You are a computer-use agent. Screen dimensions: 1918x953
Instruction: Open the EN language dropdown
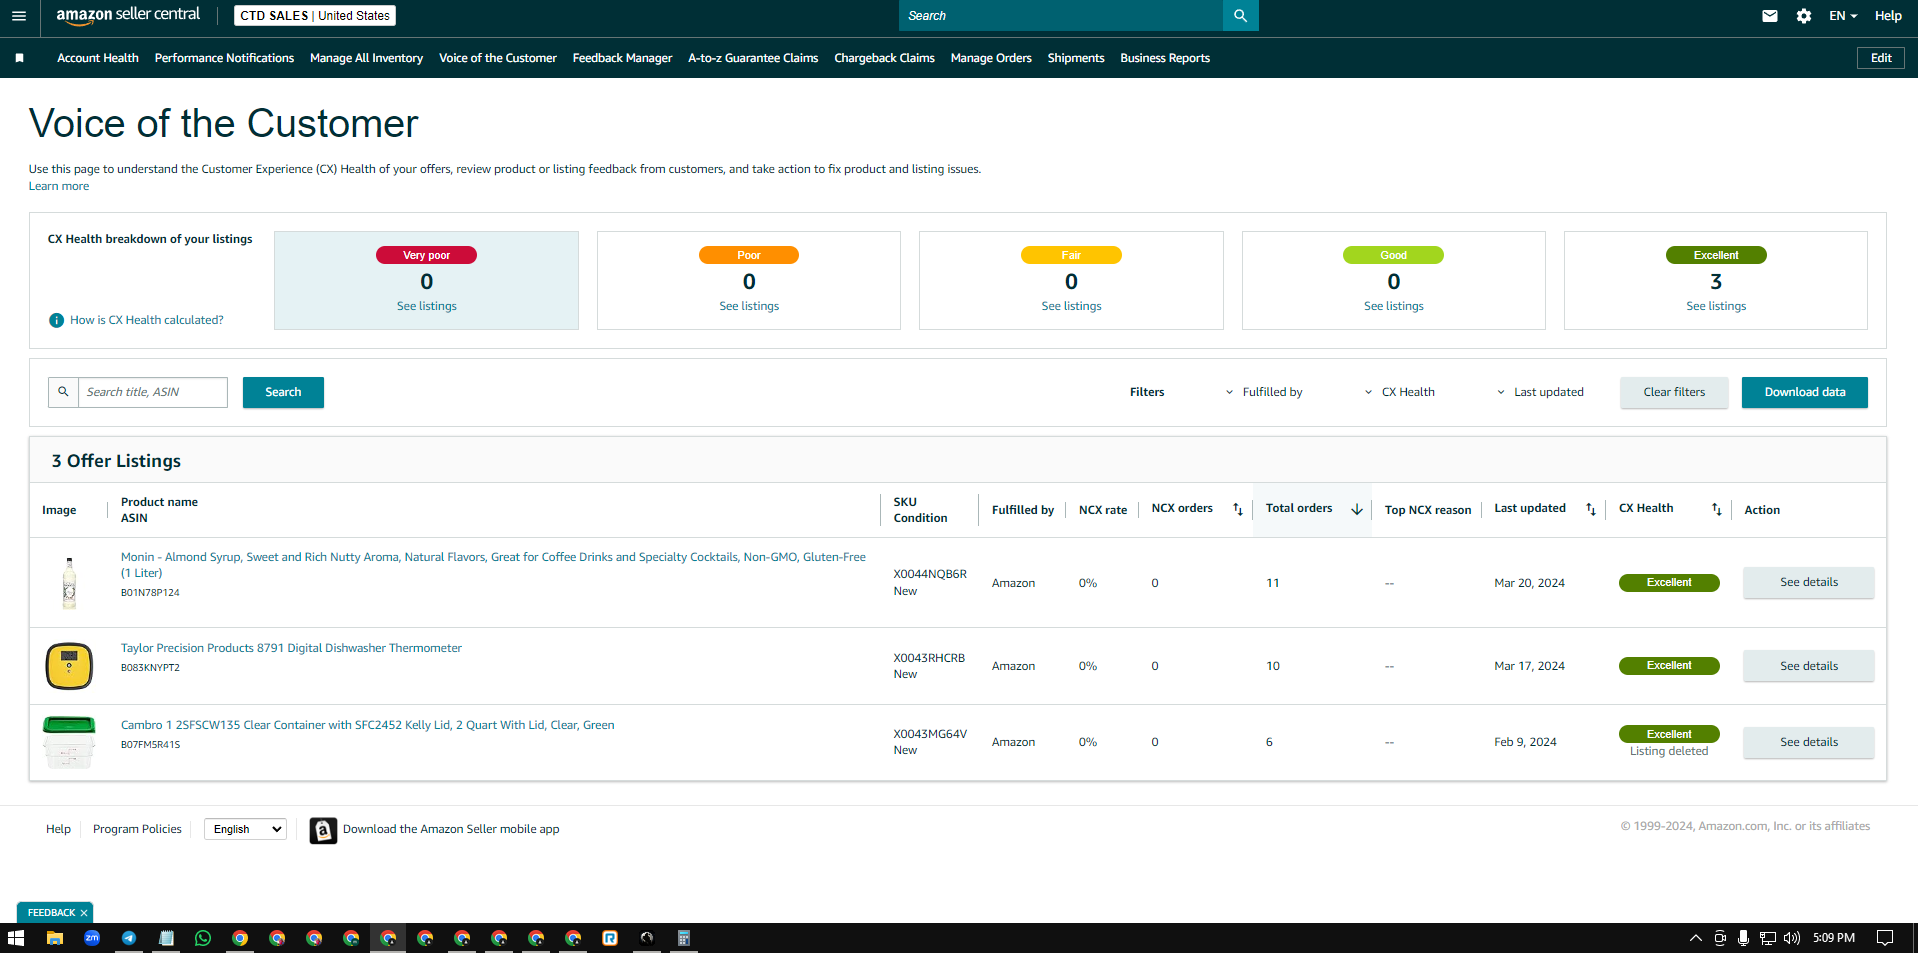[1843, 16]
